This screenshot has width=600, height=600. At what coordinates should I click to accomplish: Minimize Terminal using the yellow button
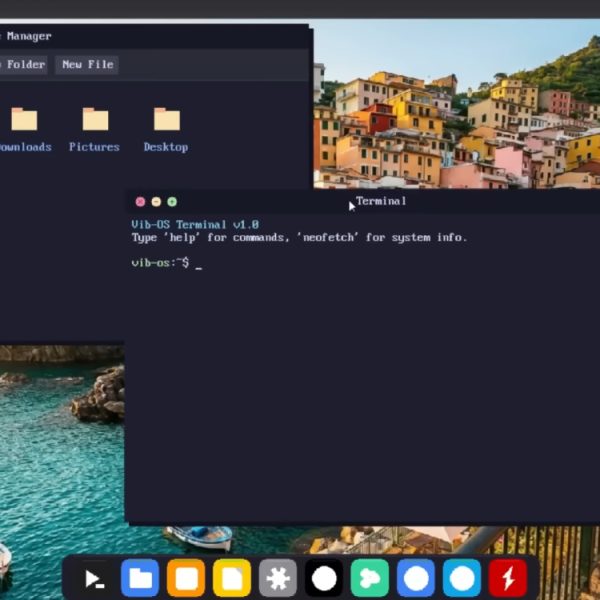point(156,202)
